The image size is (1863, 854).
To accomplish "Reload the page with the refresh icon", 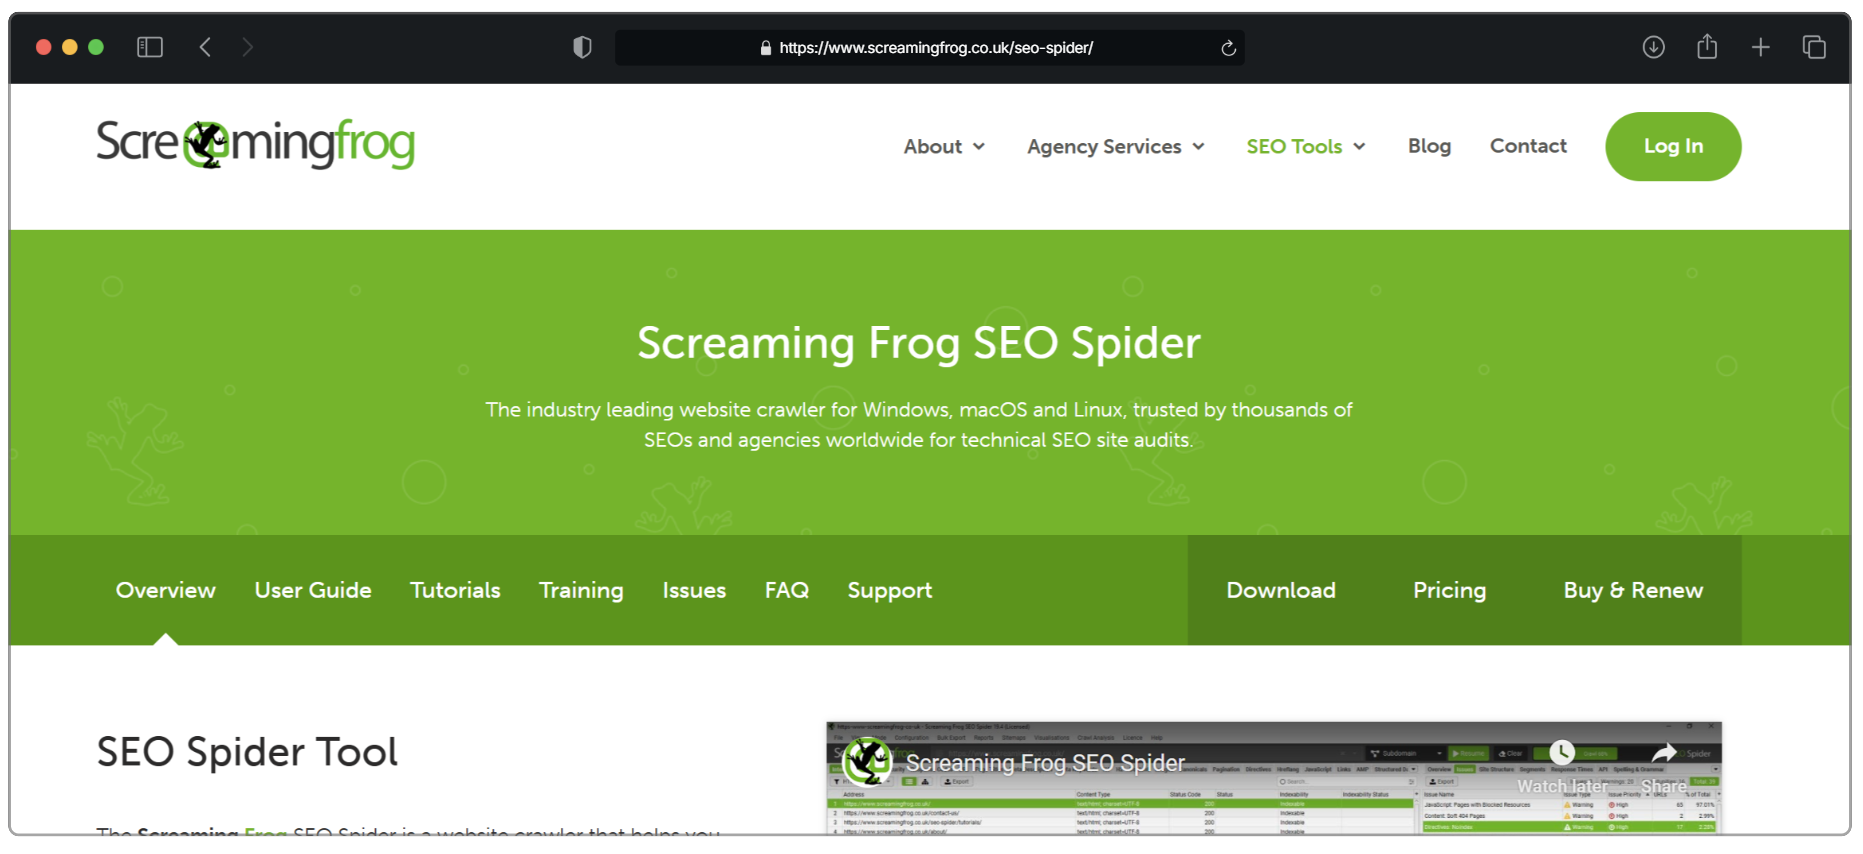I will pos(1228,48).
